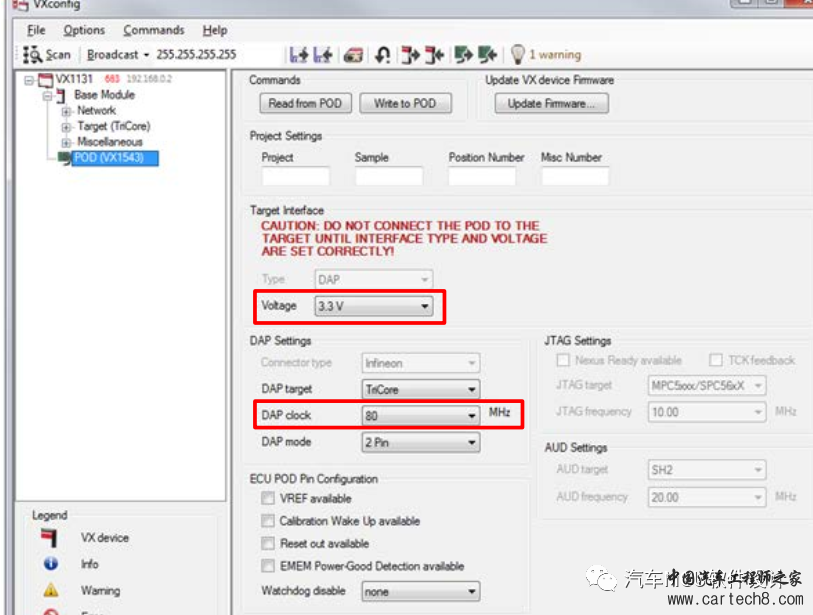The height and width of the screenshot is (615, 813).
Task: Enable VREF available checkbox
Action: [x=268, y=498]
